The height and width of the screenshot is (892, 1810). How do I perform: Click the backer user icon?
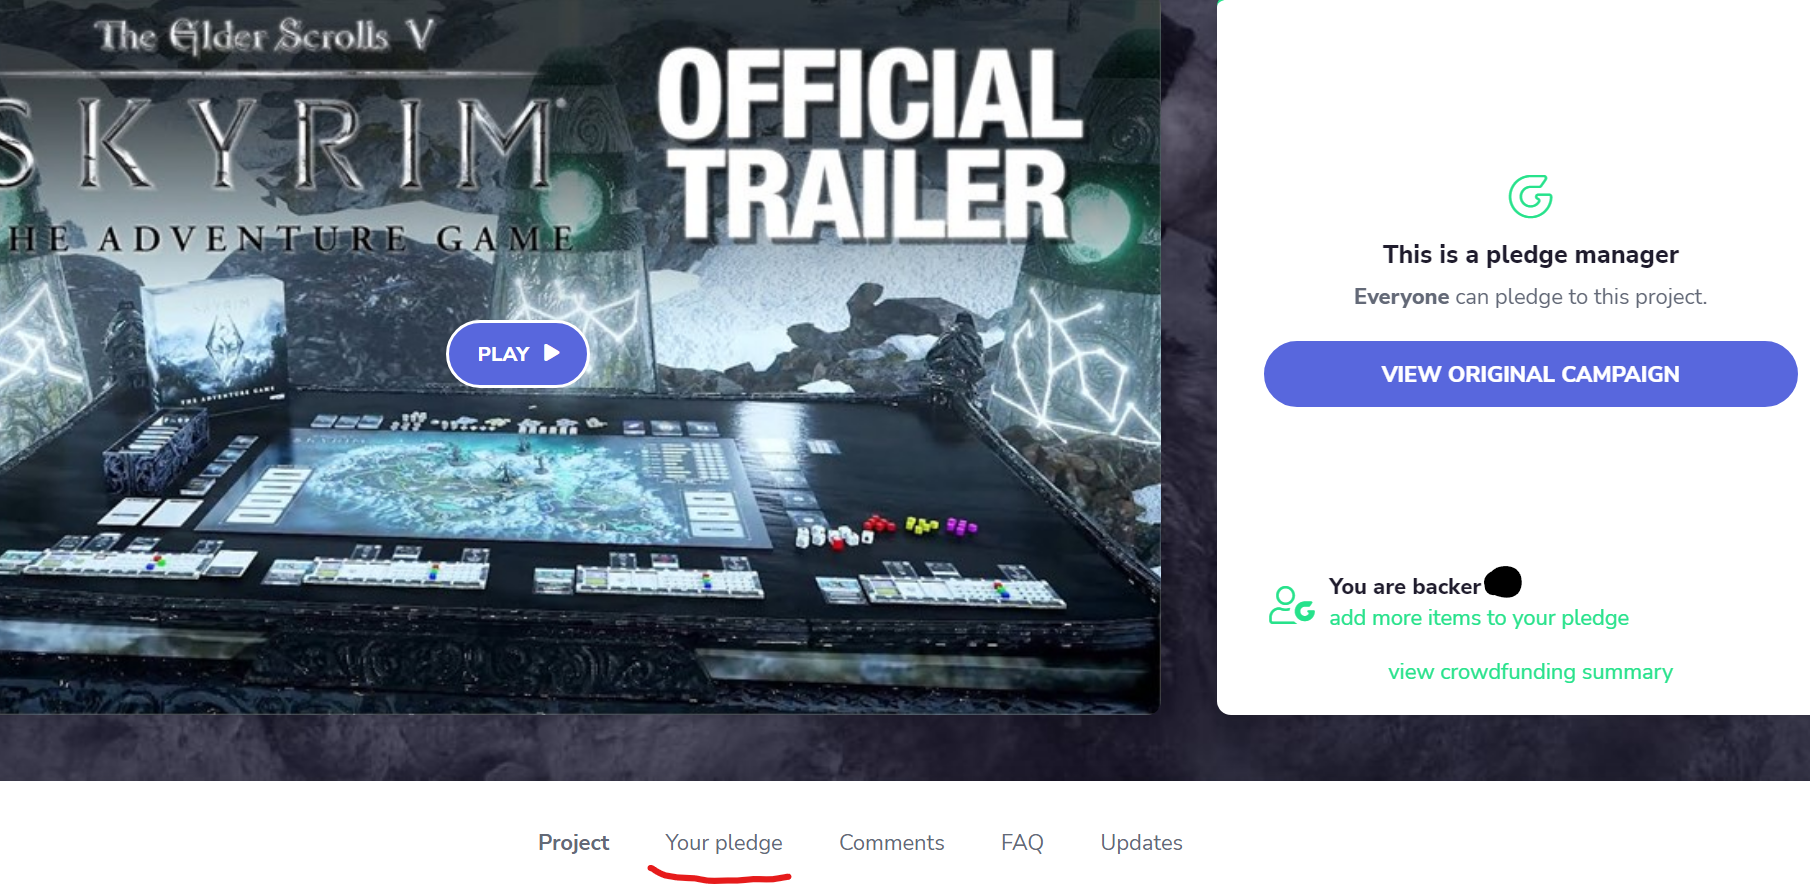click(1291, 605)
